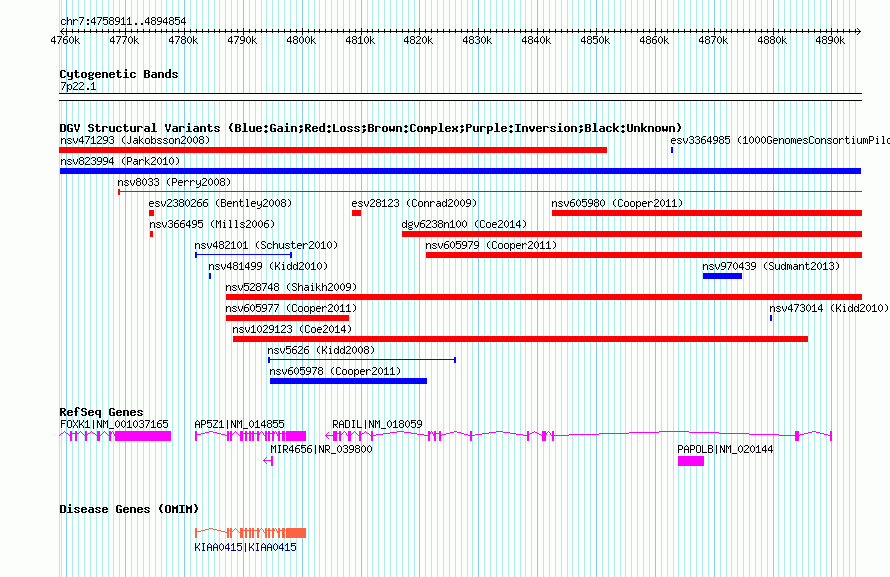Click the chr7:4758911..4894854 region label
This screenshot has height=577, width=890.
[123, 22]
